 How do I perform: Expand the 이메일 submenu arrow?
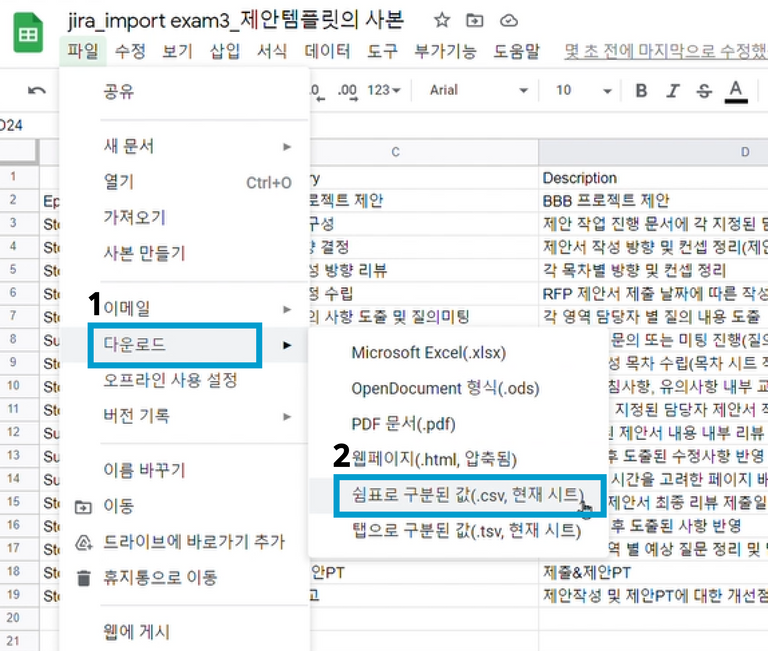tap(287, 310)
